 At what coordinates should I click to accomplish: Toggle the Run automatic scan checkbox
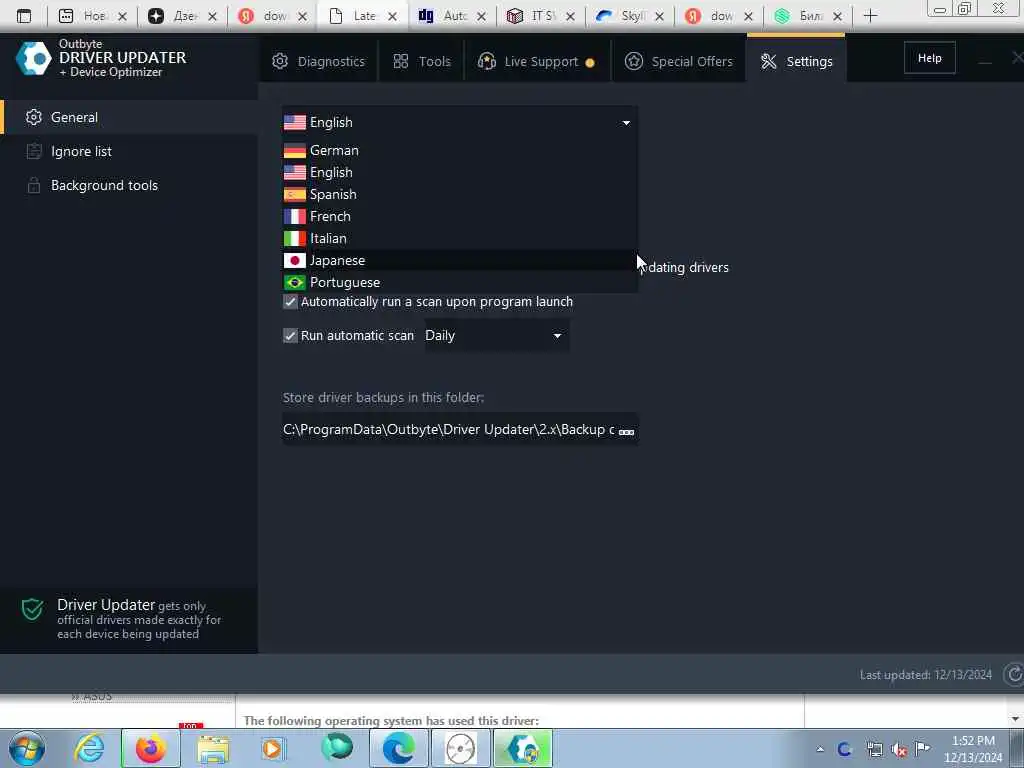pos(290,336)
